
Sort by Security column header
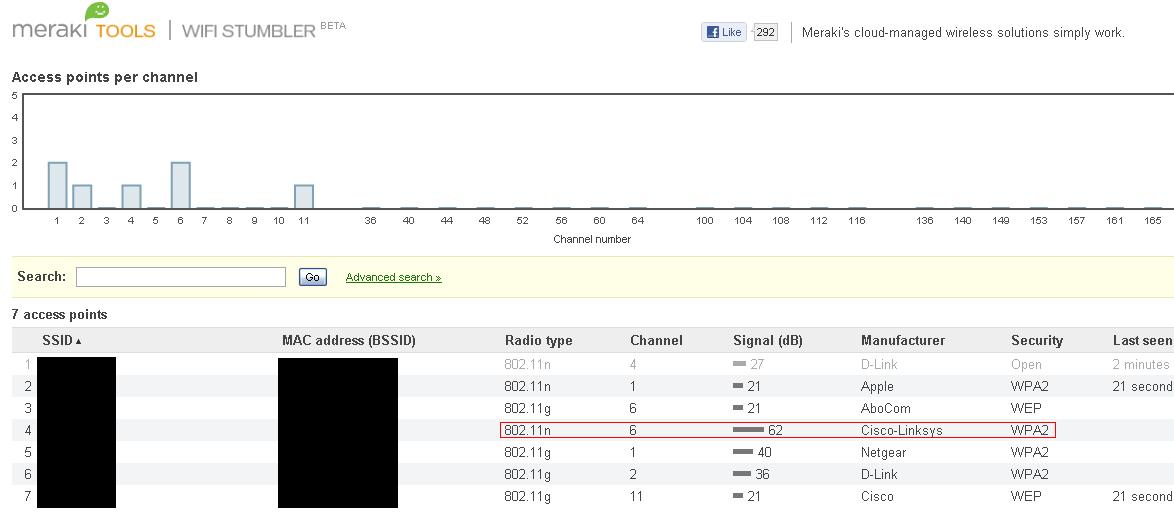[1036, 341]
